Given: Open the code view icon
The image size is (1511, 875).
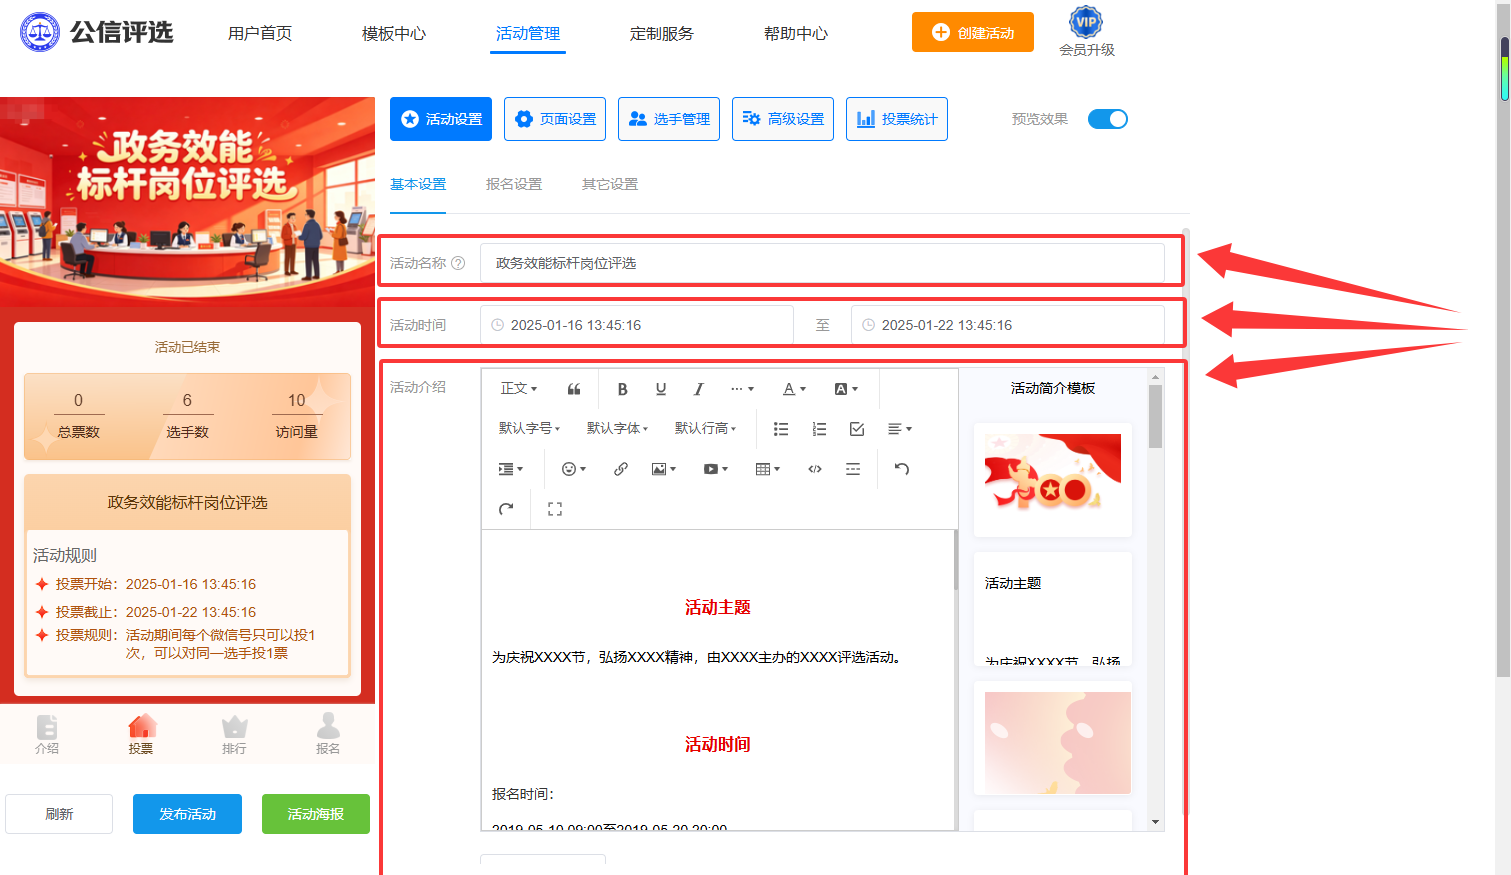Looking at the screenshot, I should click(815, 469).
